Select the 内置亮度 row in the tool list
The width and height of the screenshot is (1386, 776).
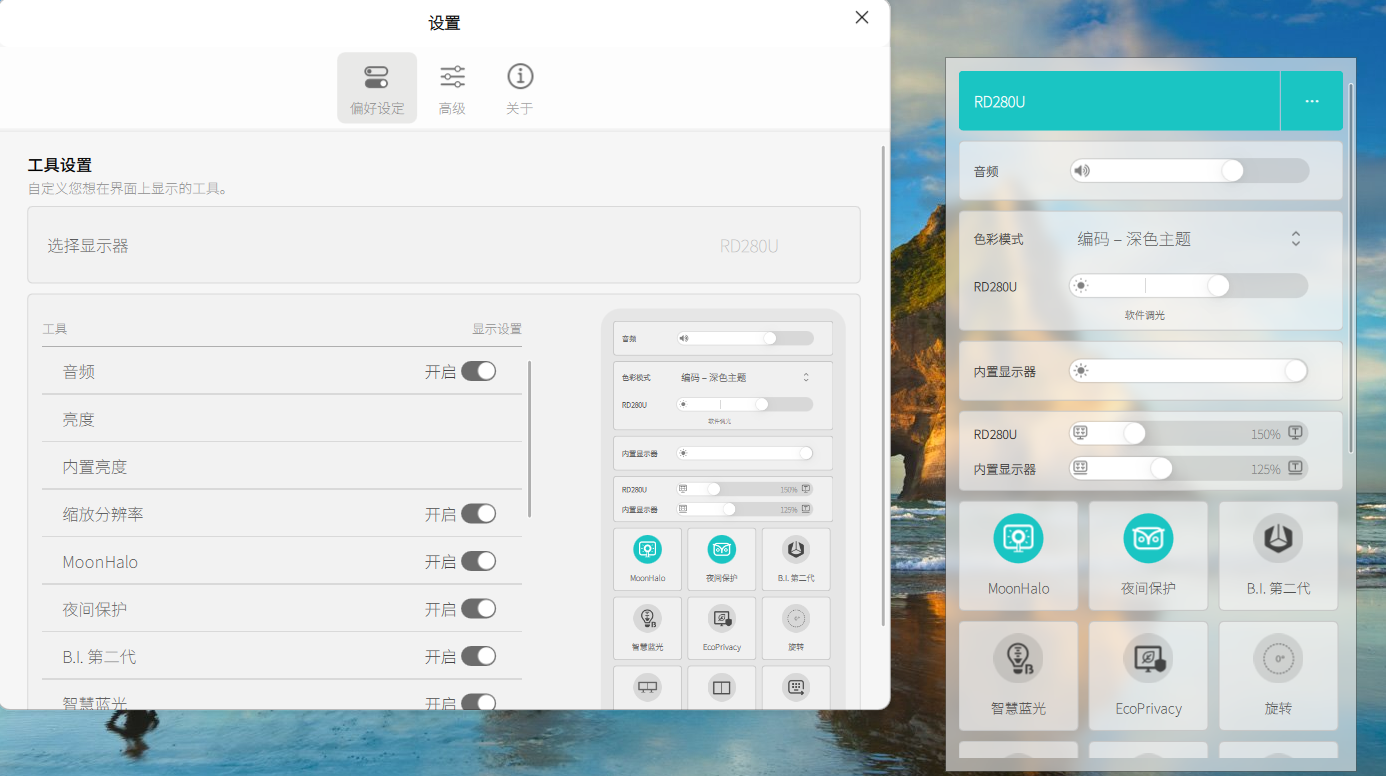click(x=282, y=466)
